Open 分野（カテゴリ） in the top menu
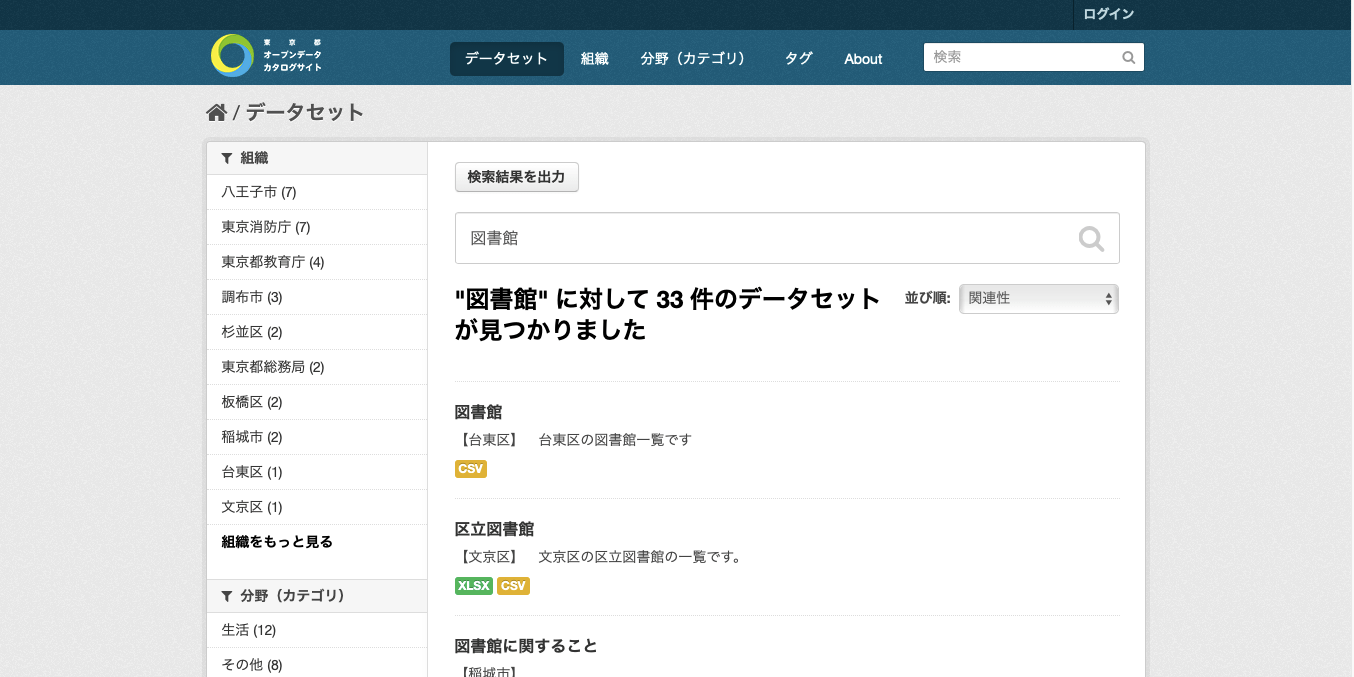The width and height of the screenshot is (1354, 677). pyautogui.click(x=694, y=59)
